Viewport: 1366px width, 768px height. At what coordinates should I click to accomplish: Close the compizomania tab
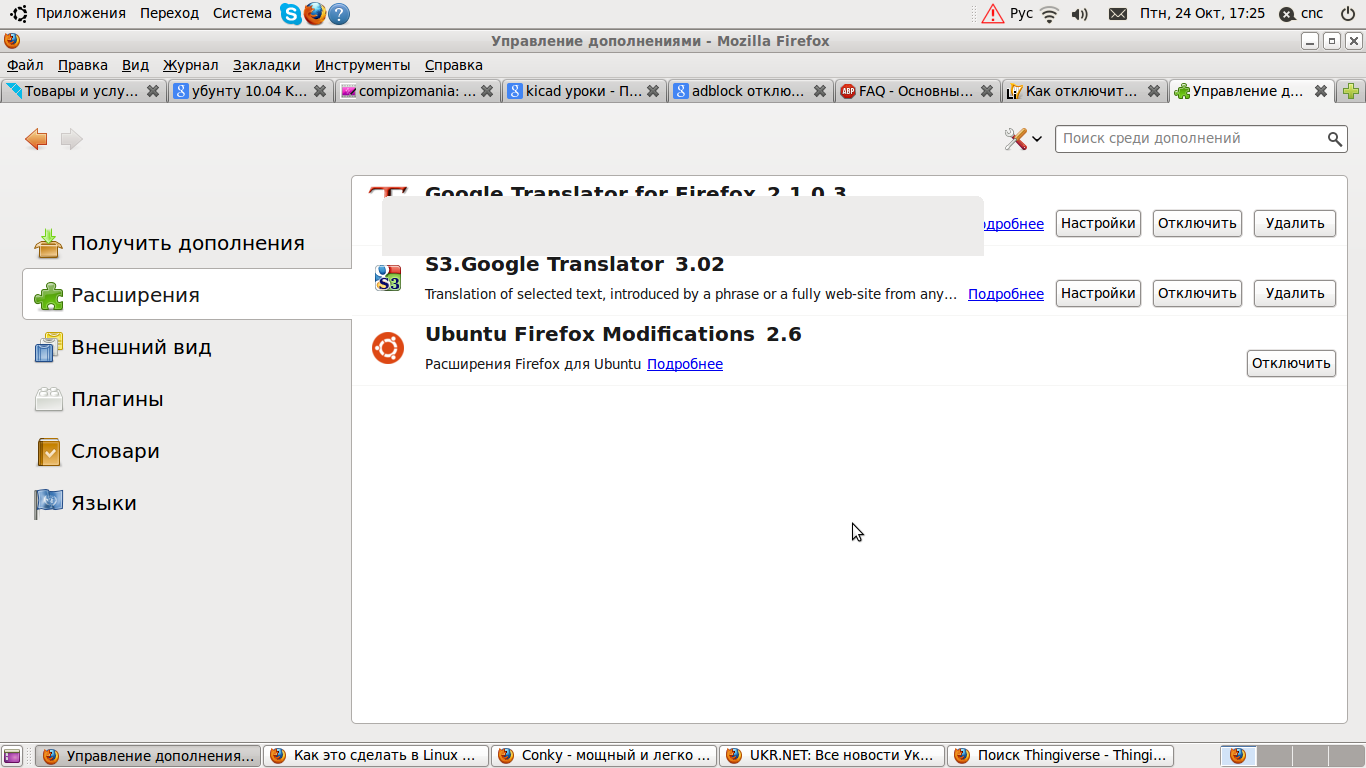pos(487,91)
